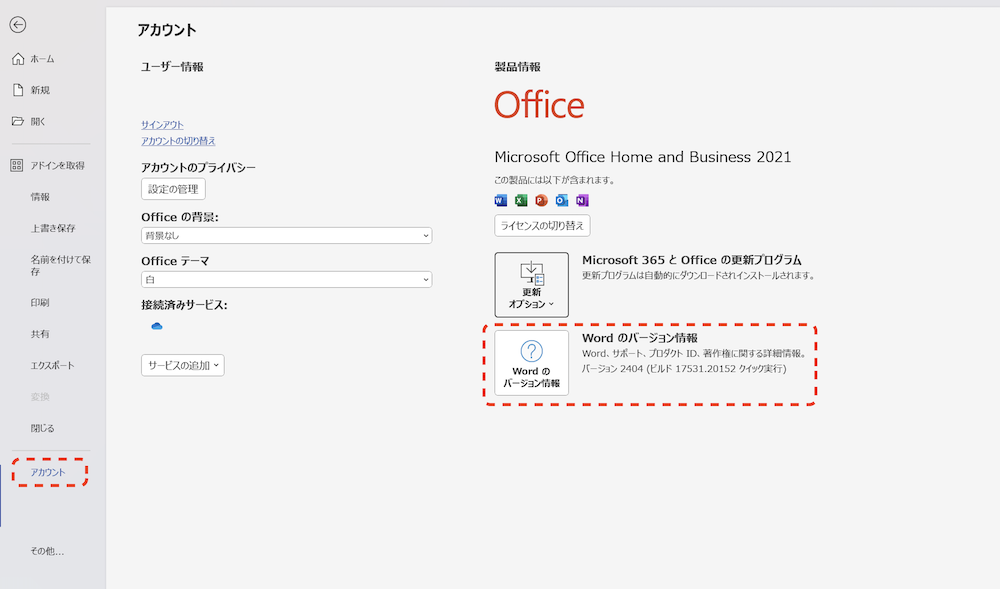Click the automatic update download description text
This screenshot has width=1000, height=589.
click(x=698, y=276)
